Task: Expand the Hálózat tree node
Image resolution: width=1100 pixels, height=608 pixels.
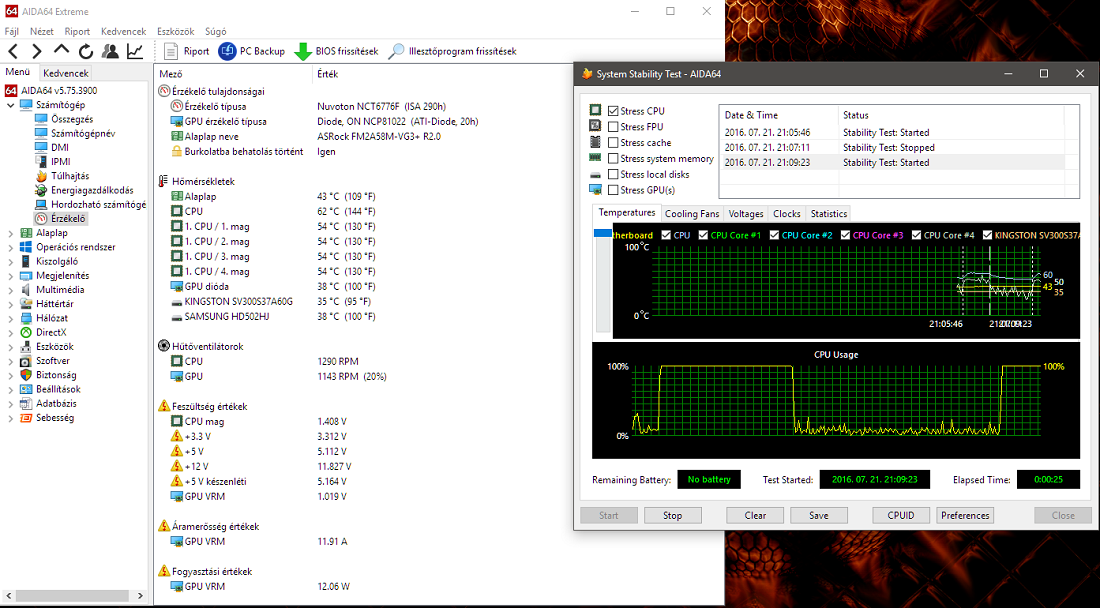Action: 11,318
